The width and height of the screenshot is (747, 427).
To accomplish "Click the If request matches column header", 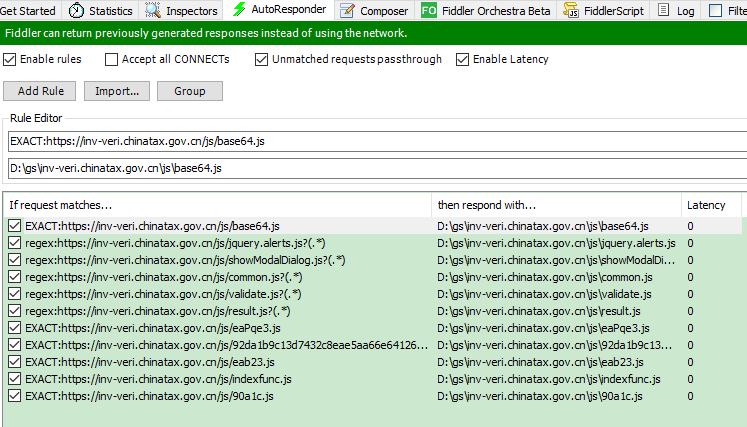I will [x=218, y=205].
